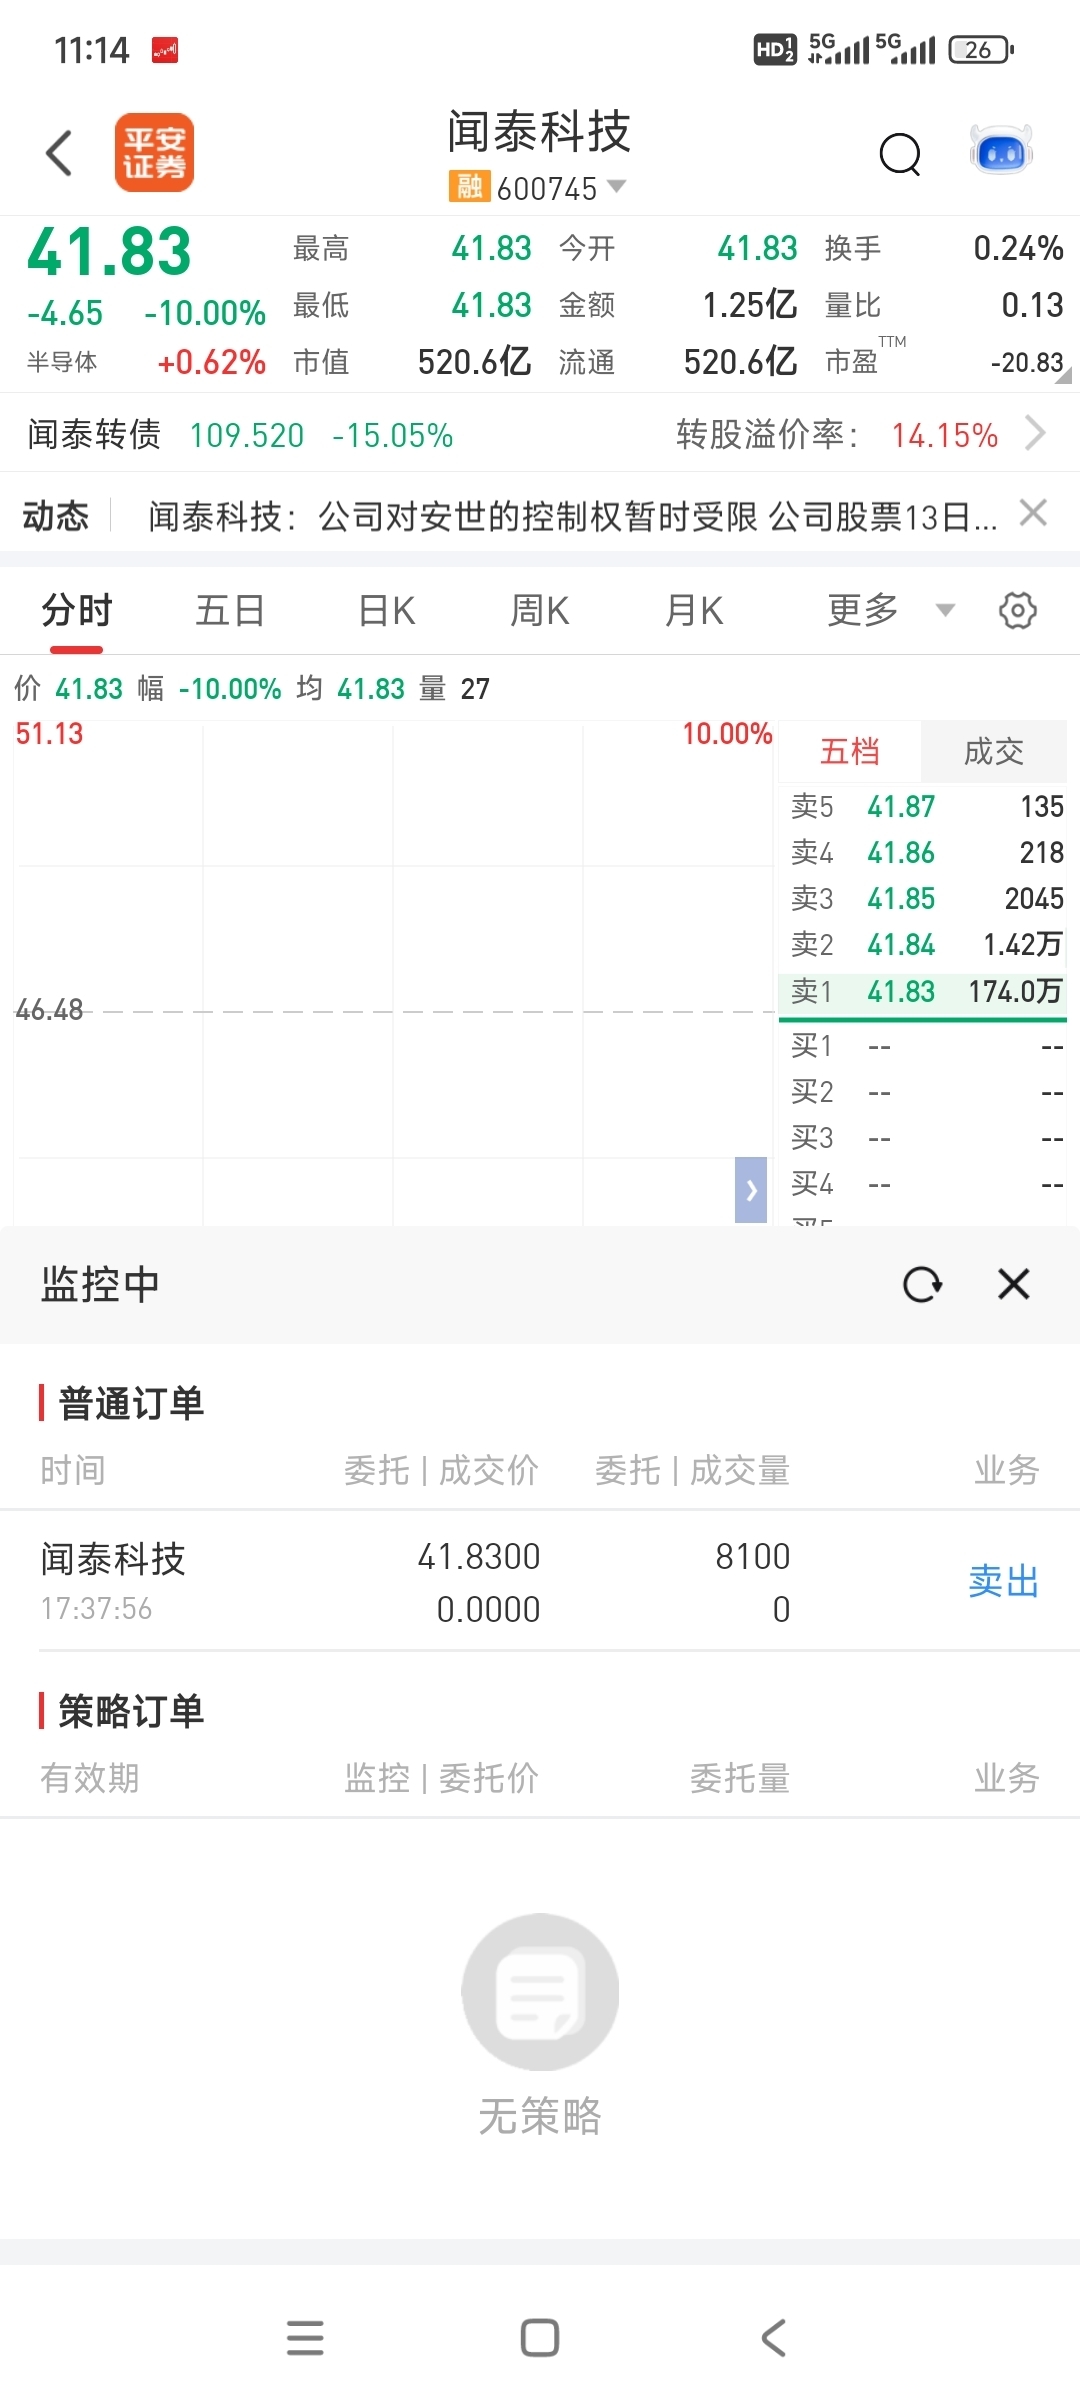Image resolution: width=1080 pixels, height=2400 pixels.
Task: Expand stock code 600745 dropdown arrow
Action: (617, 186)
